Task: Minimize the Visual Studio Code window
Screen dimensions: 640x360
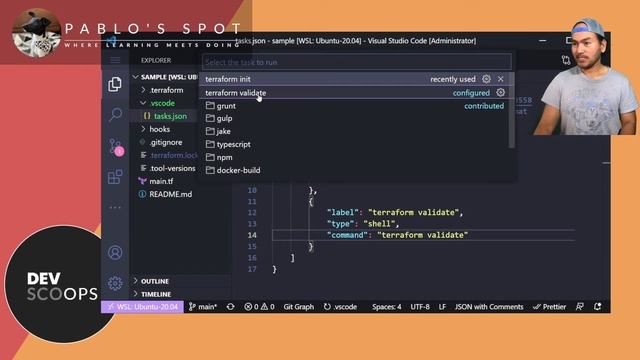Action: pos(542,40)
